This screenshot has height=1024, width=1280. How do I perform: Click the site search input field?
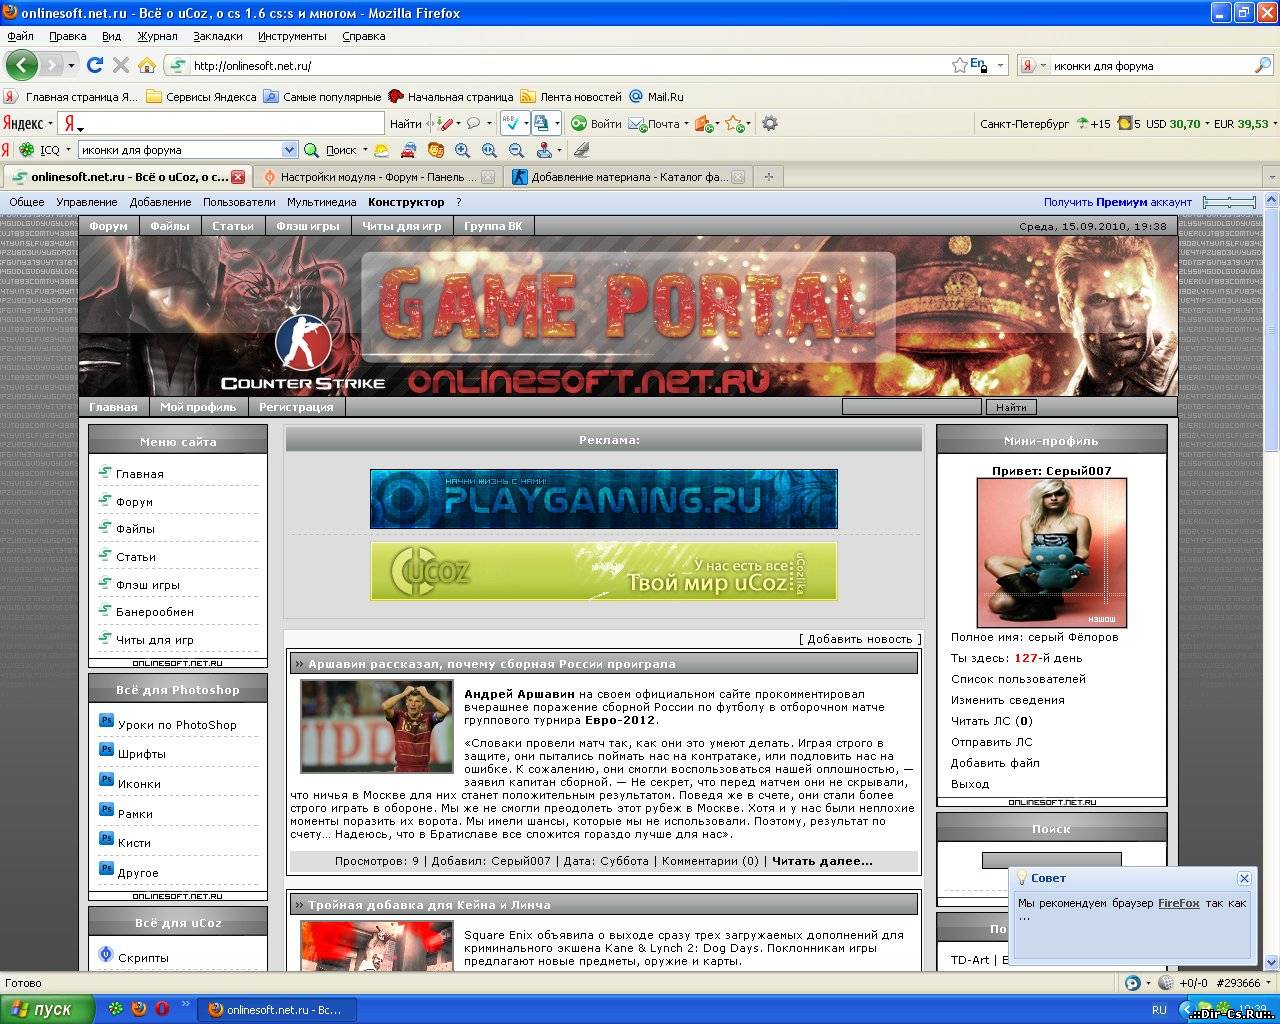pos(911,406)
